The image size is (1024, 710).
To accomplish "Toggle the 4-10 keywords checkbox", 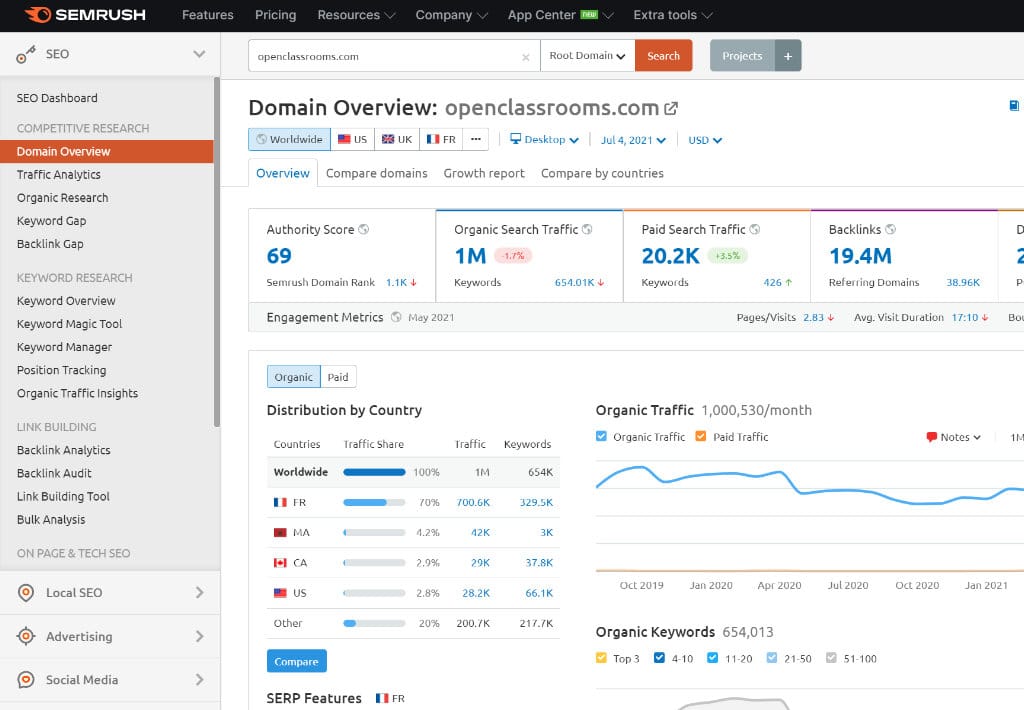I will pos(659,658).
